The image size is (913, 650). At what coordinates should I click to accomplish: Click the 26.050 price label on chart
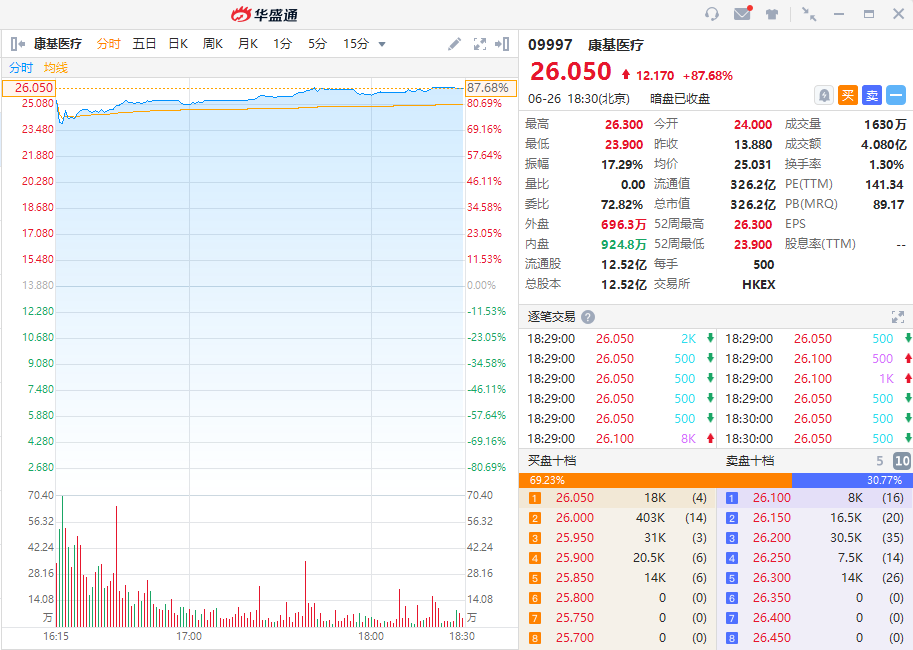[29, 88]
